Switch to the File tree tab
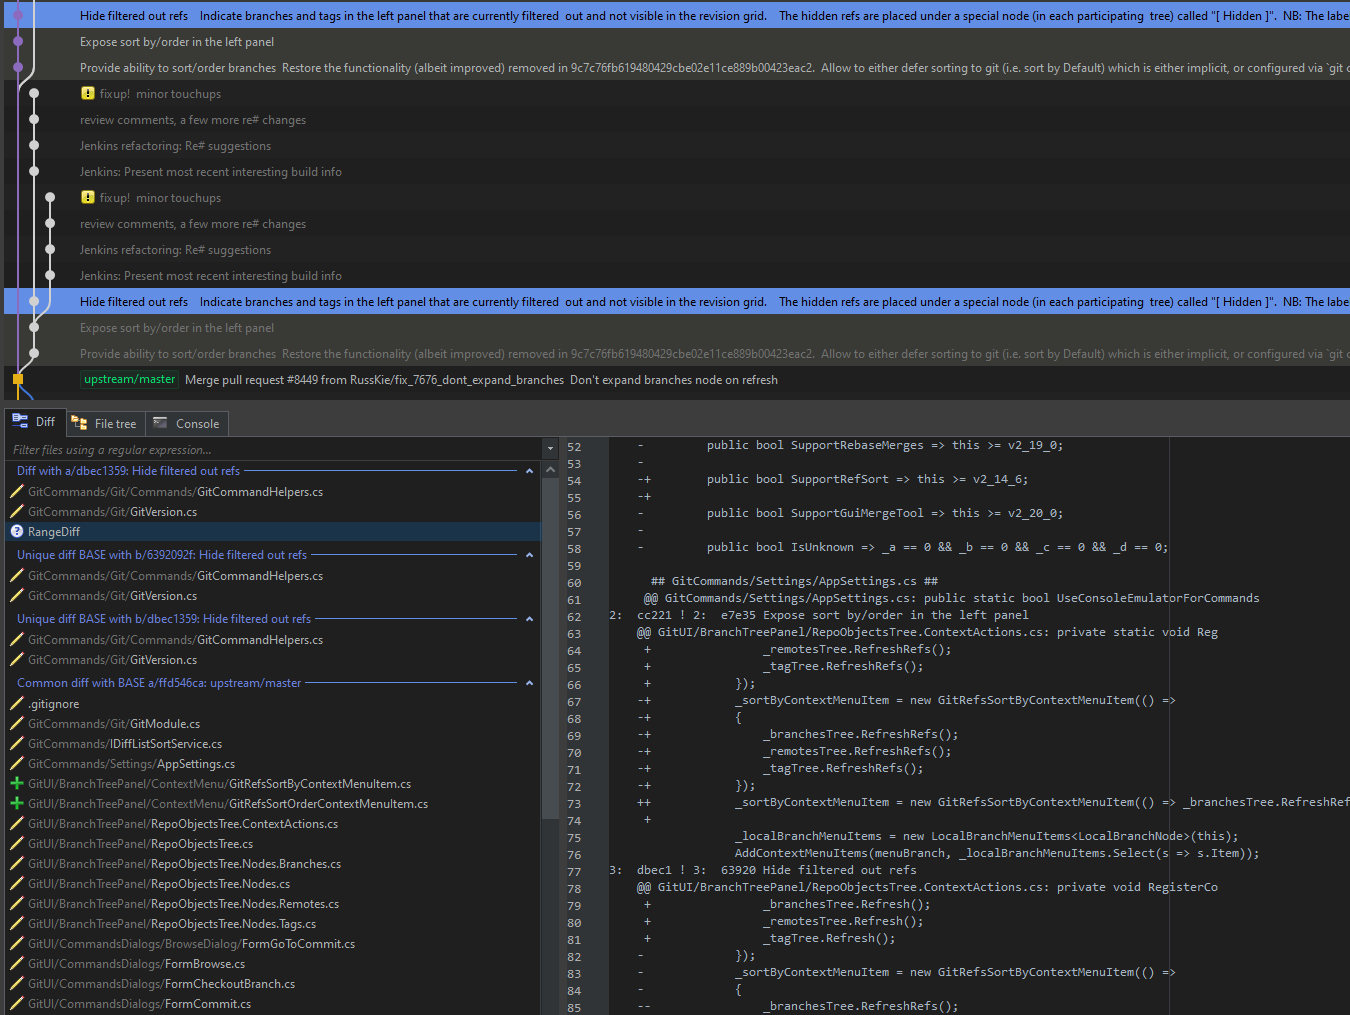This screenshot has width=1350, height=1015. [x=104, y=422]
